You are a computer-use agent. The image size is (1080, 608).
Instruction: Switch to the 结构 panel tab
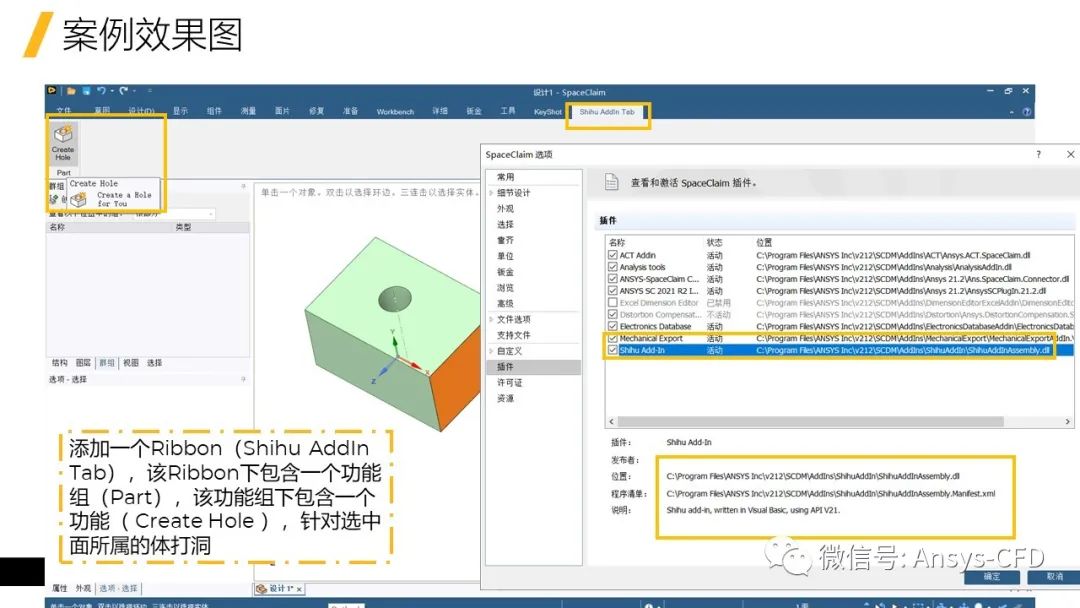coord(59,363)
